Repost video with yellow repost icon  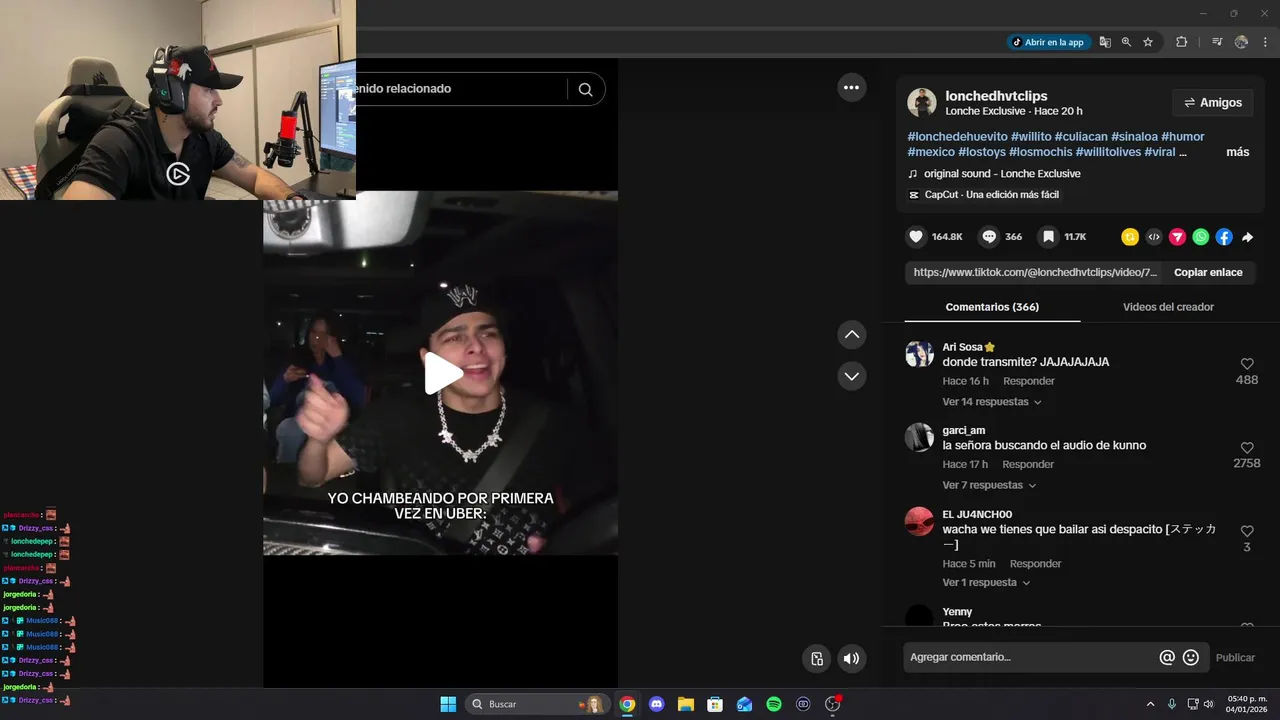pyautogui.click(x=1130, y=237)
